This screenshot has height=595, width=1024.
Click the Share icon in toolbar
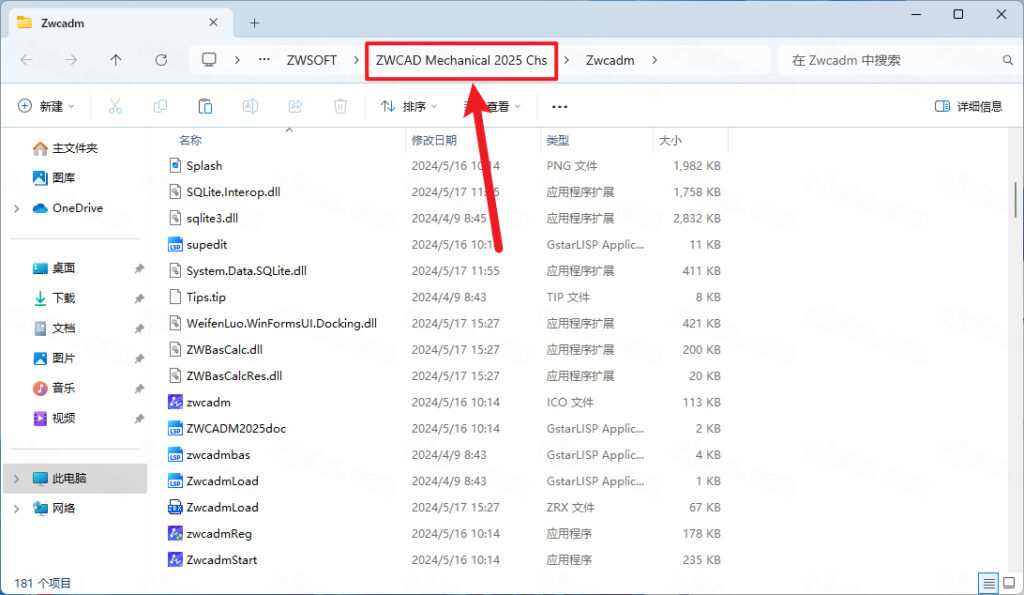click(x=295, y=106)
